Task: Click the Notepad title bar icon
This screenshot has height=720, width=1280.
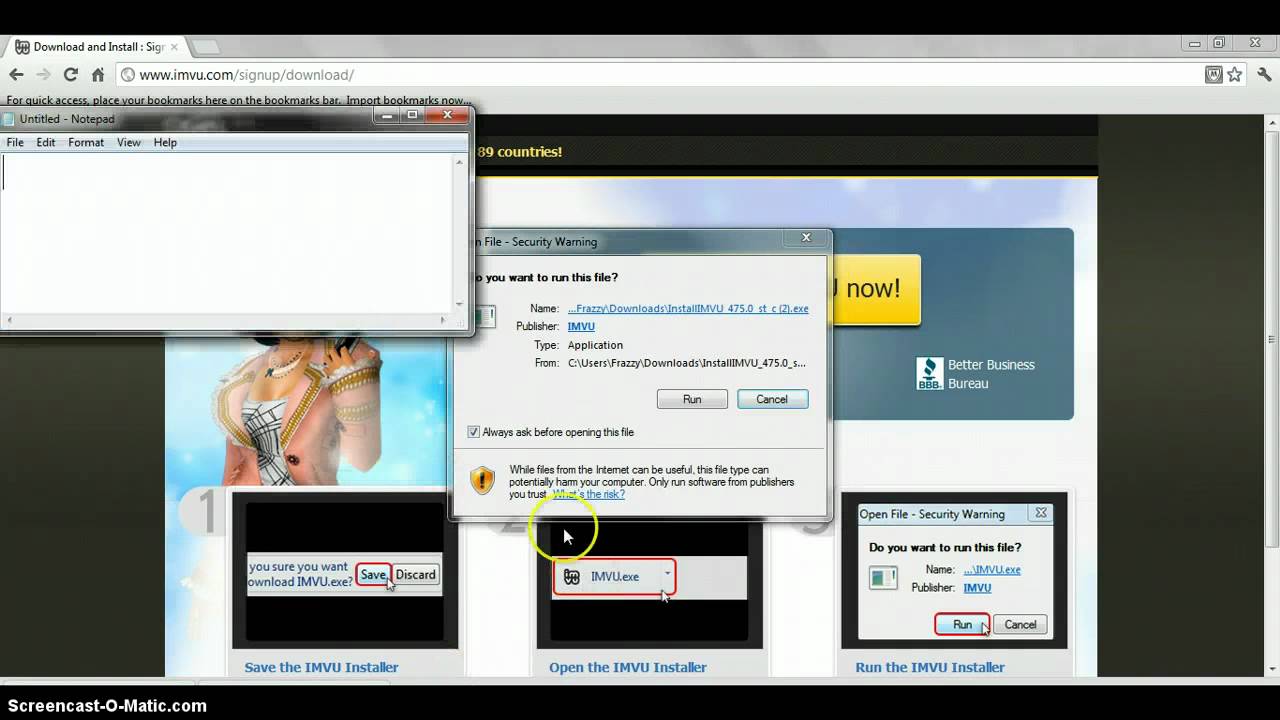Action: click(x=9, y=119)
